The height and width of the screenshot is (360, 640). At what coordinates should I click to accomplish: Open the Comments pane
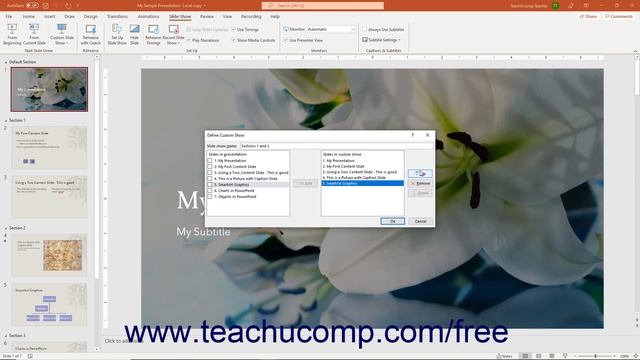point(619,16)
